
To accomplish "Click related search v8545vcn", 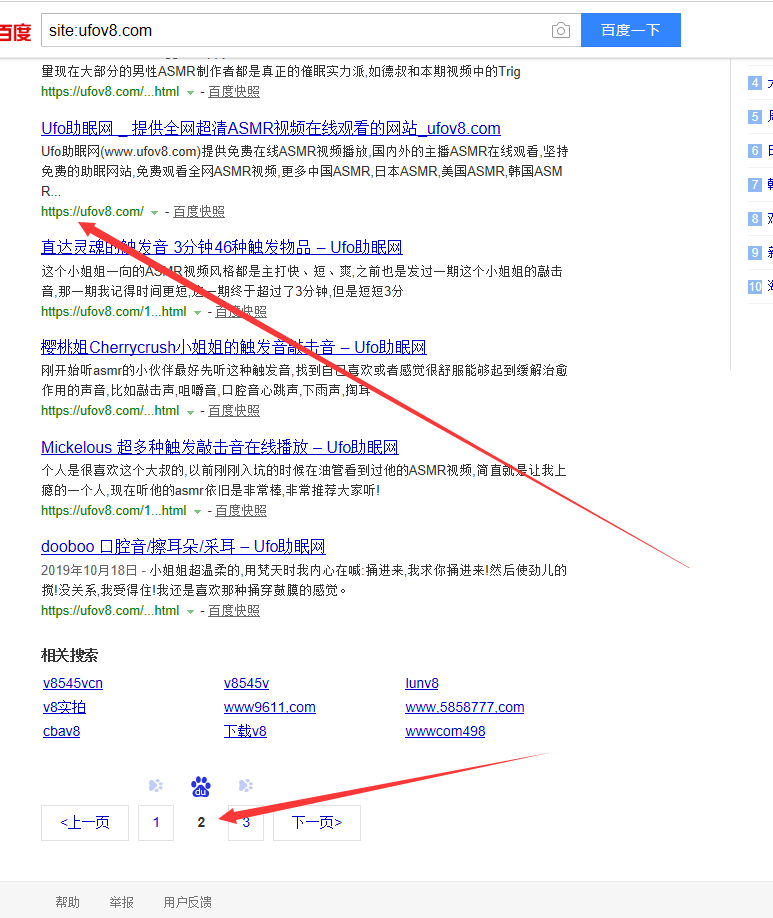I will [73, 683].
